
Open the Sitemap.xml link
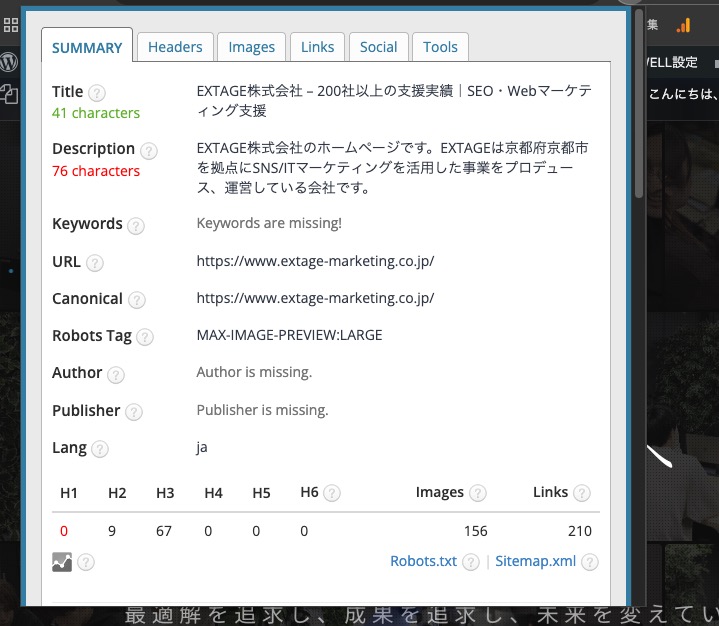(x=535, y=561)
